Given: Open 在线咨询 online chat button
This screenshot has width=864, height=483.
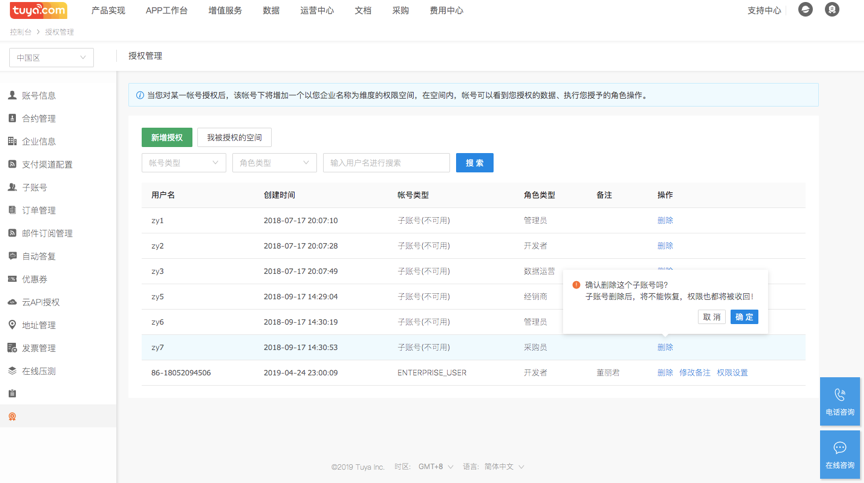Looking at the screenshot, I should pyautogui.click(x=840, y=455).
